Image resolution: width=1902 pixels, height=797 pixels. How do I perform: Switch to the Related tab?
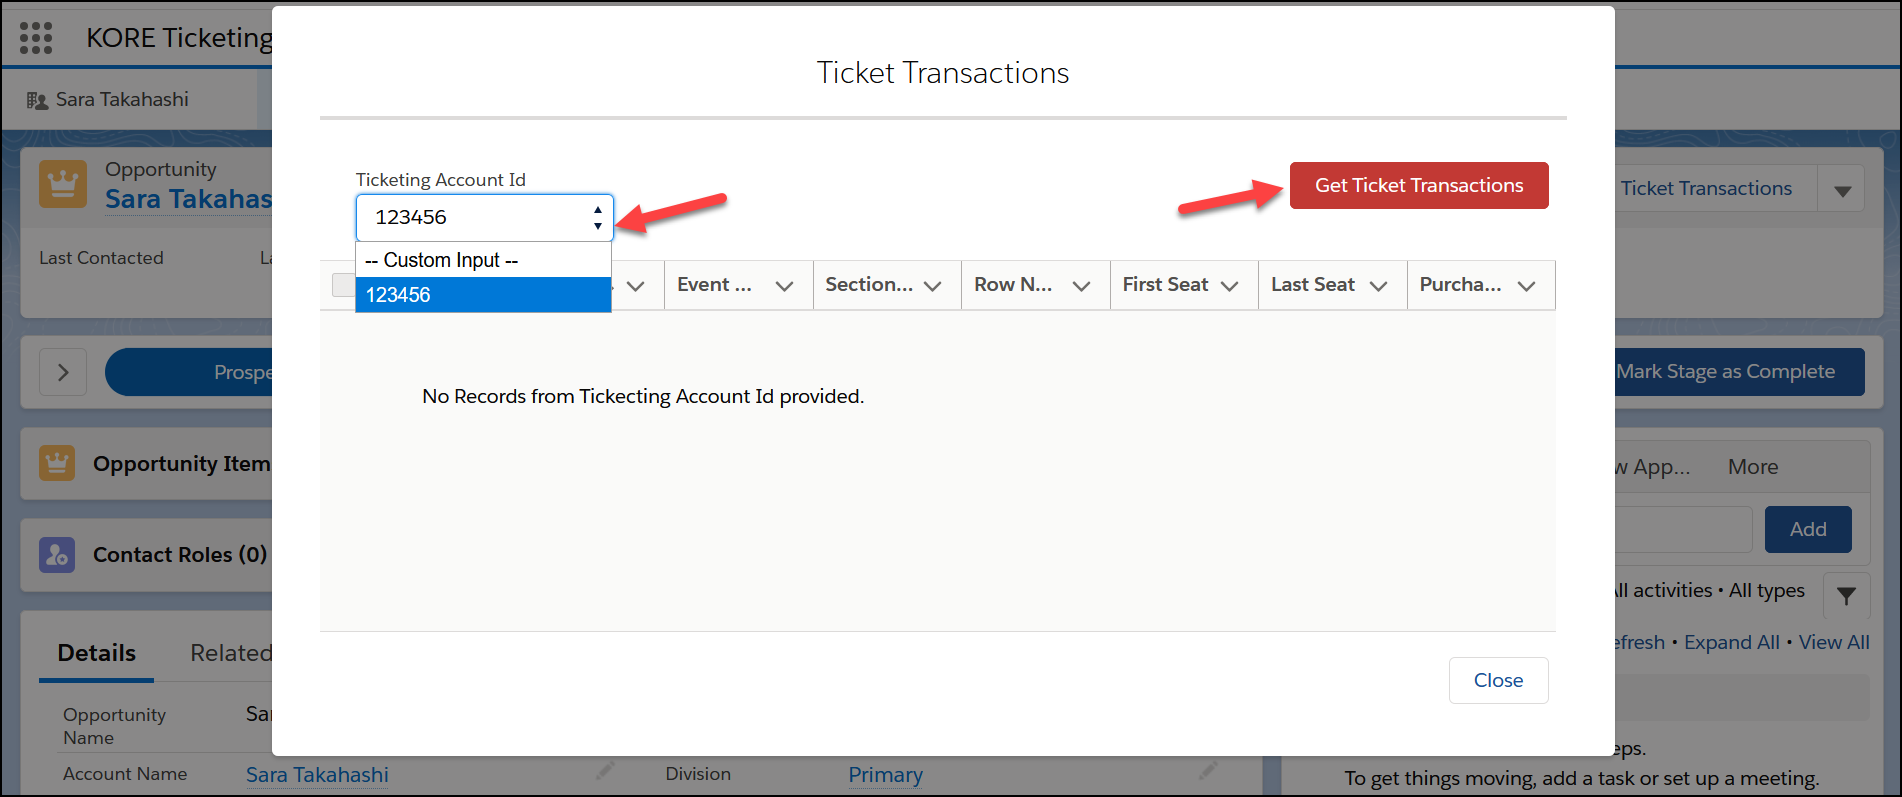[x=231, y=653]
